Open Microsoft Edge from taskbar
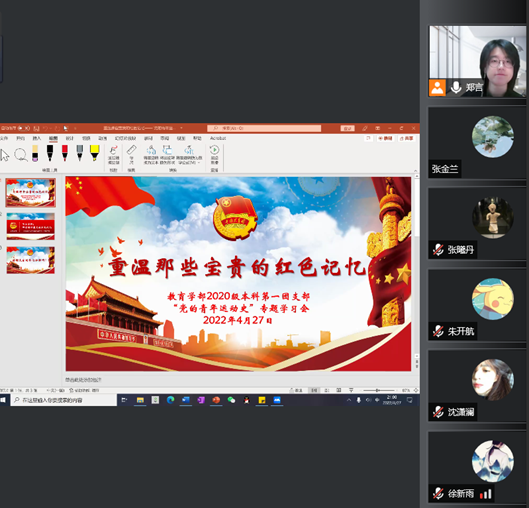 (170, 400)
